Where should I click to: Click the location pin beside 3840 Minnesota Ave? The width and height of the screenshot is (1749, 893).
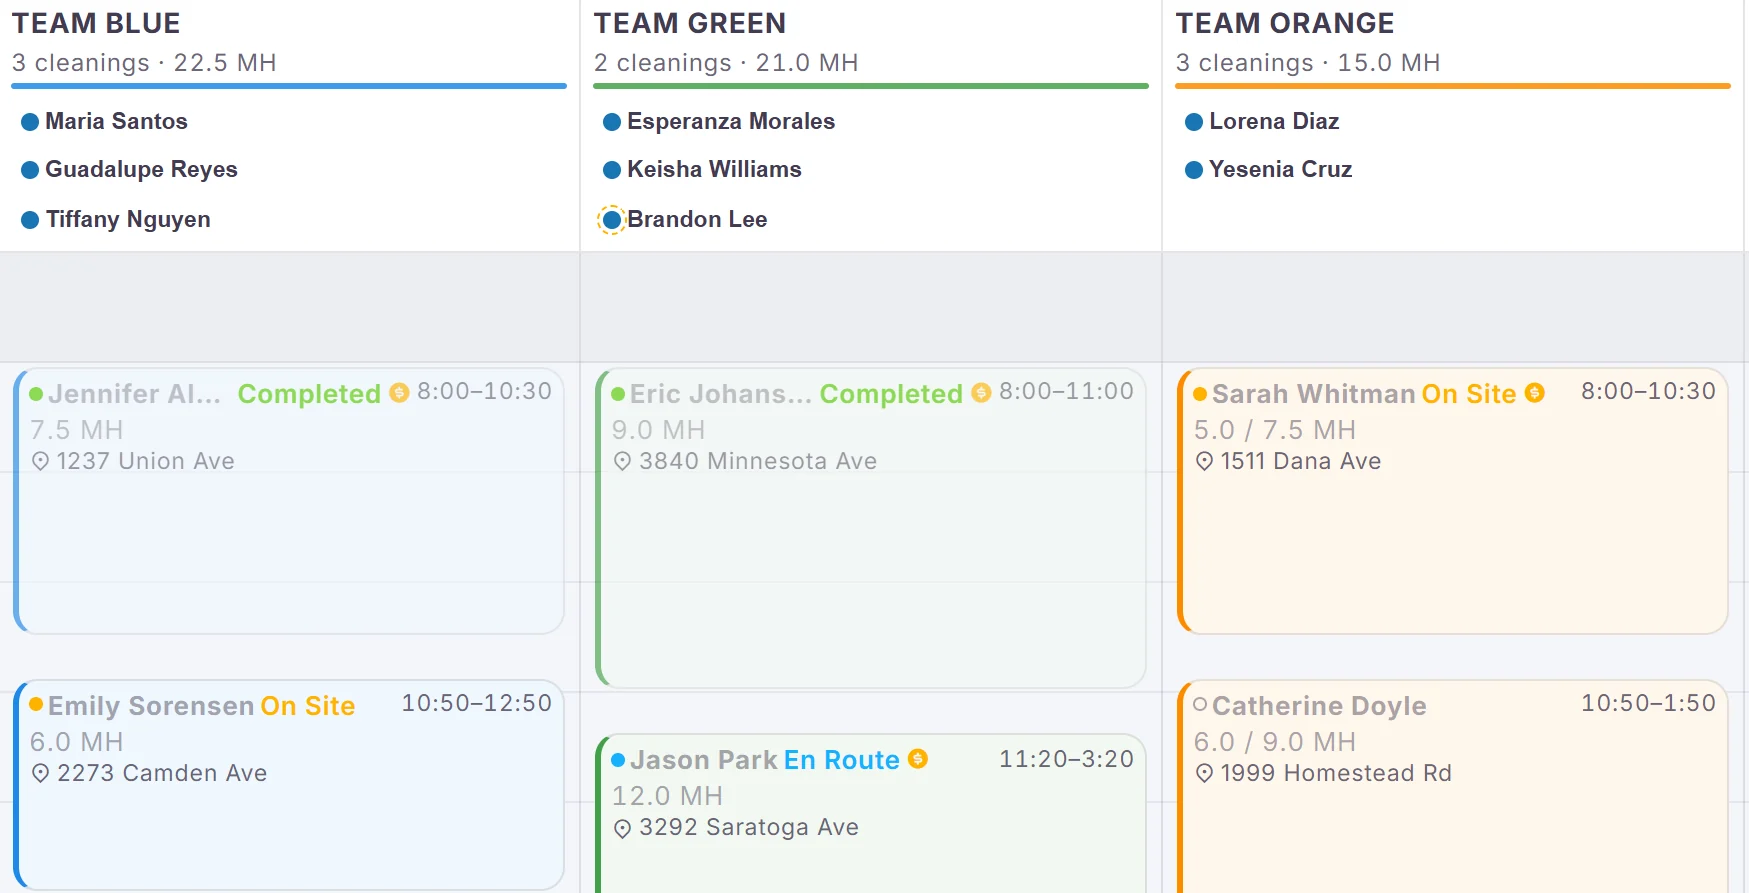coord(622,461)
